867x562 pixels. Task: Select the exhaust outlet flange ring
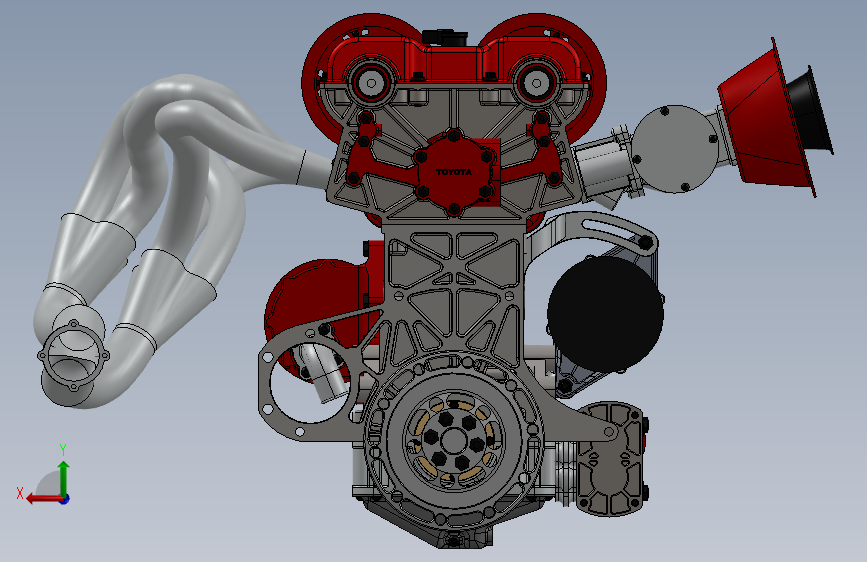coord(73,356)
